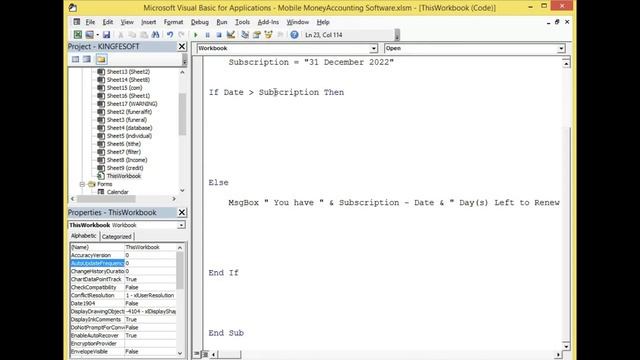640x360 pixels.
Task: Select the Calendar form in project tree
Action: tap(118, 192)
